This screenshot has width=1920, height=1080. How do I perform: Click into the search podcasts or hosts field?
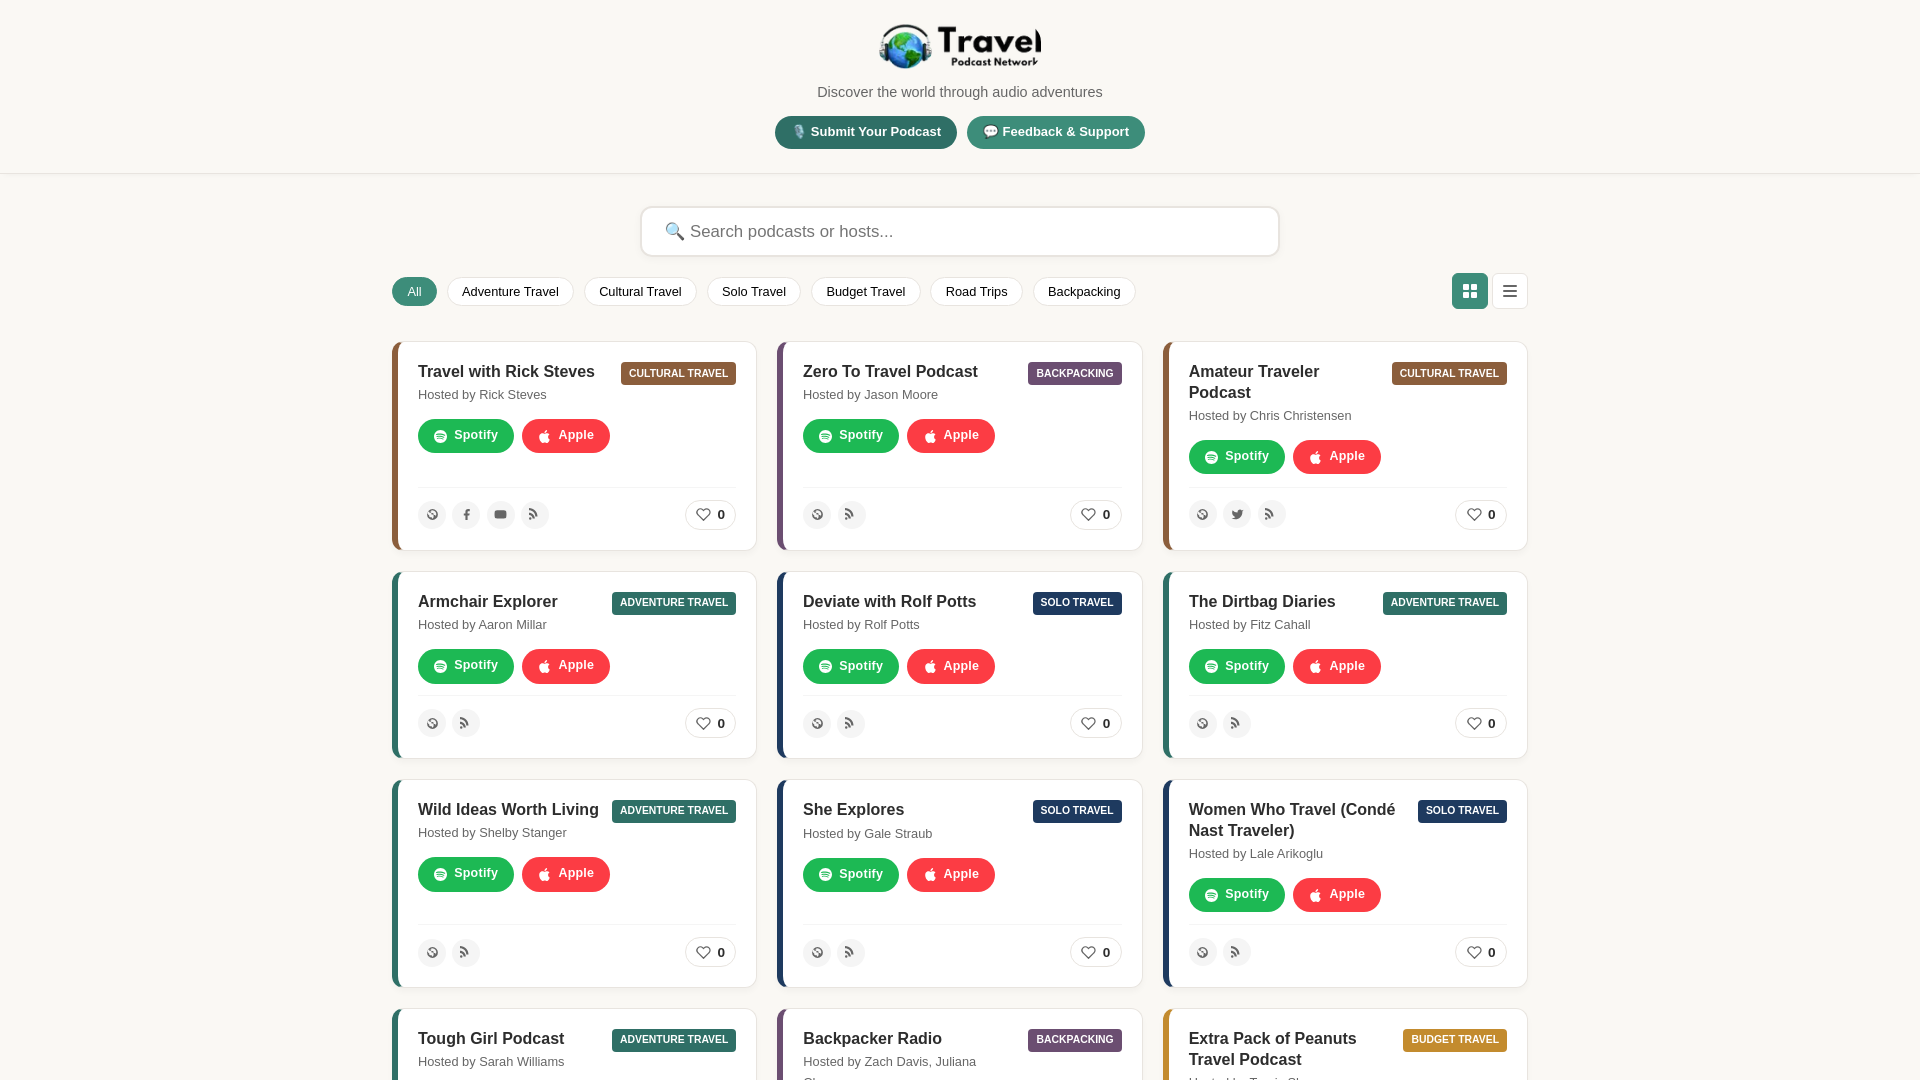point(960,232)
